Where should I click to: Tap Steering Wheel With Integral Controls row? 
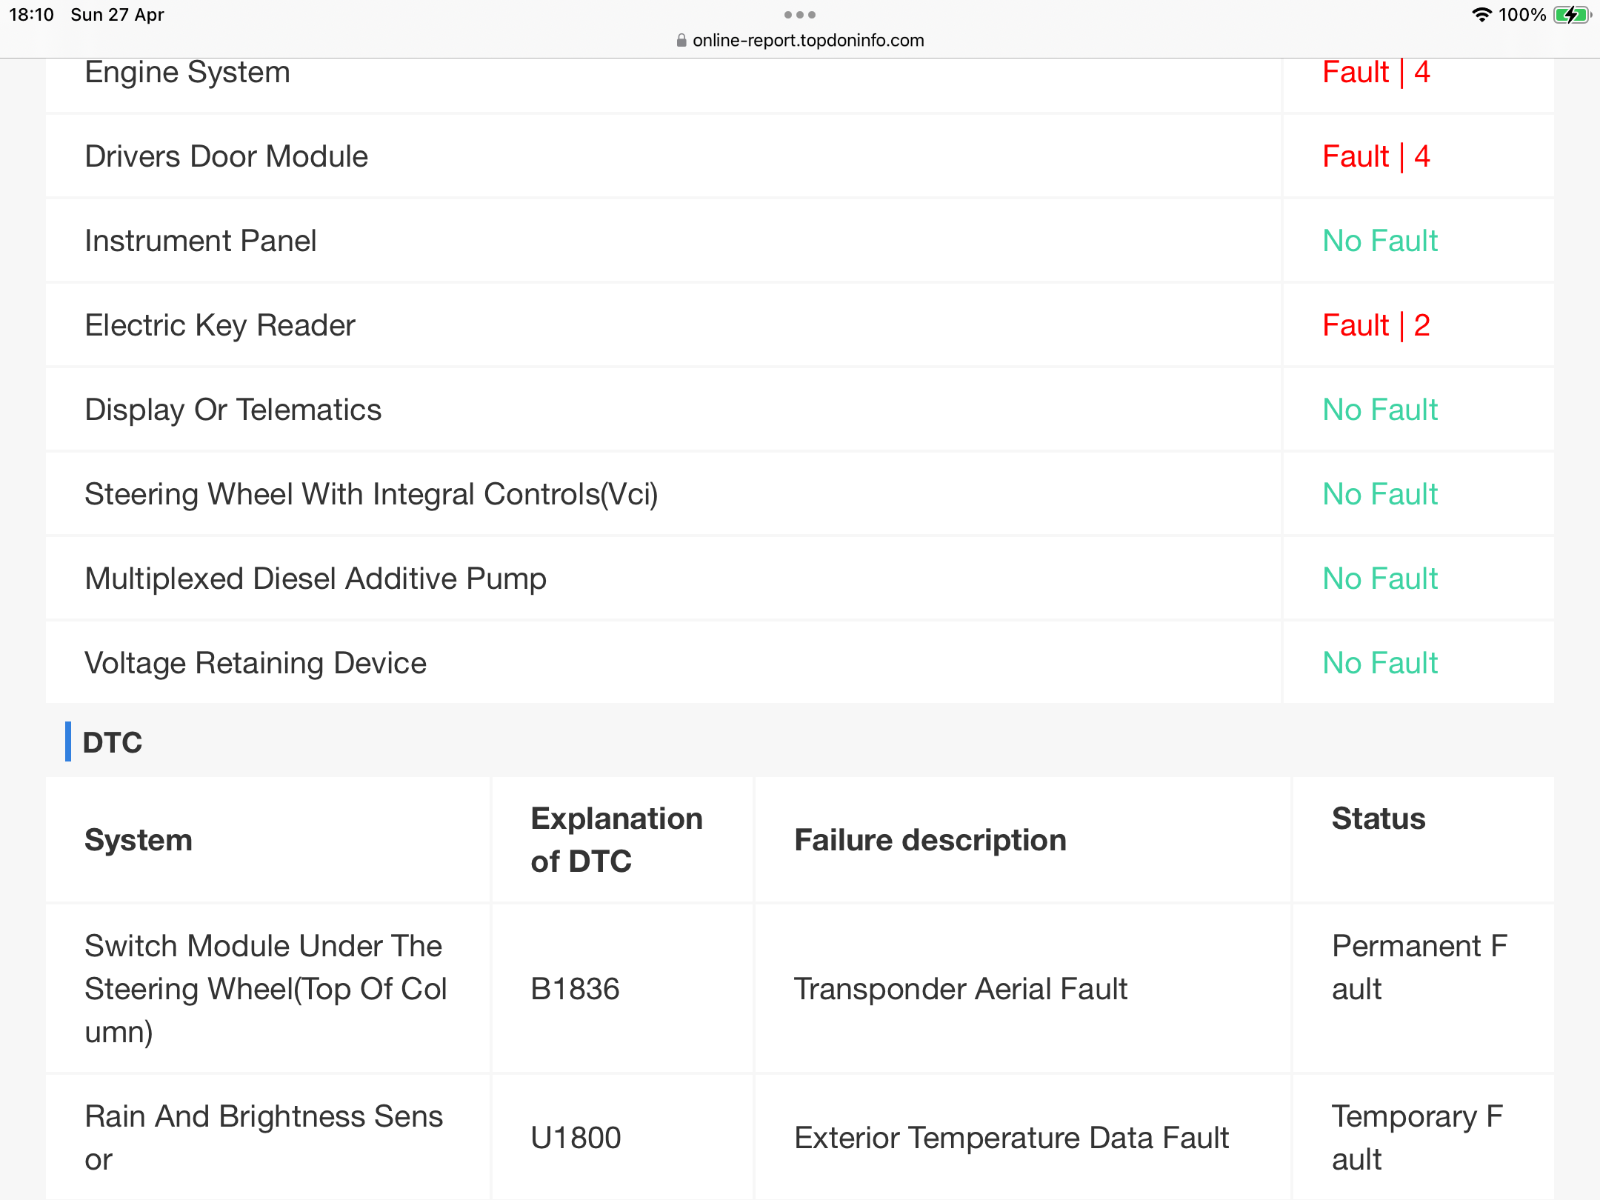point(800,494)
